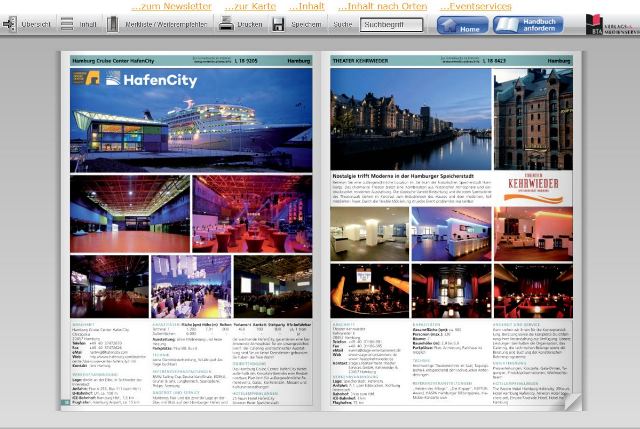Viewport: 640px width, 429px height.
Task: Click the theater stage with screen photo
Action: tap(369, 291)
